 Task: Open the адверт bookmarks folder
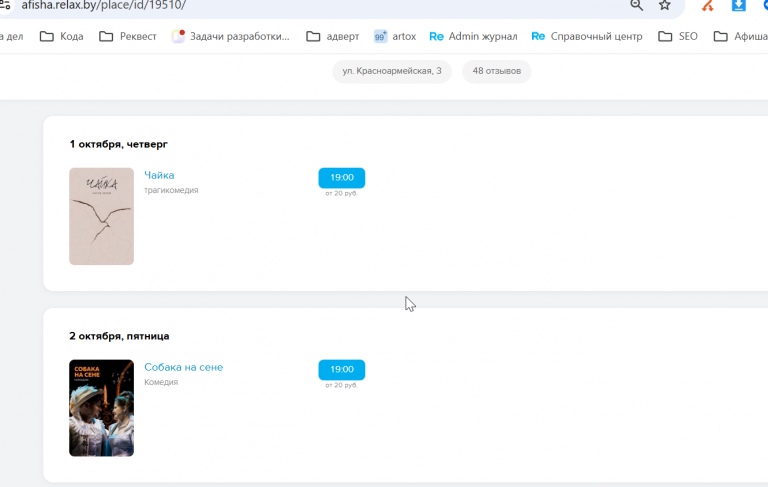click(x=333, y=36)
